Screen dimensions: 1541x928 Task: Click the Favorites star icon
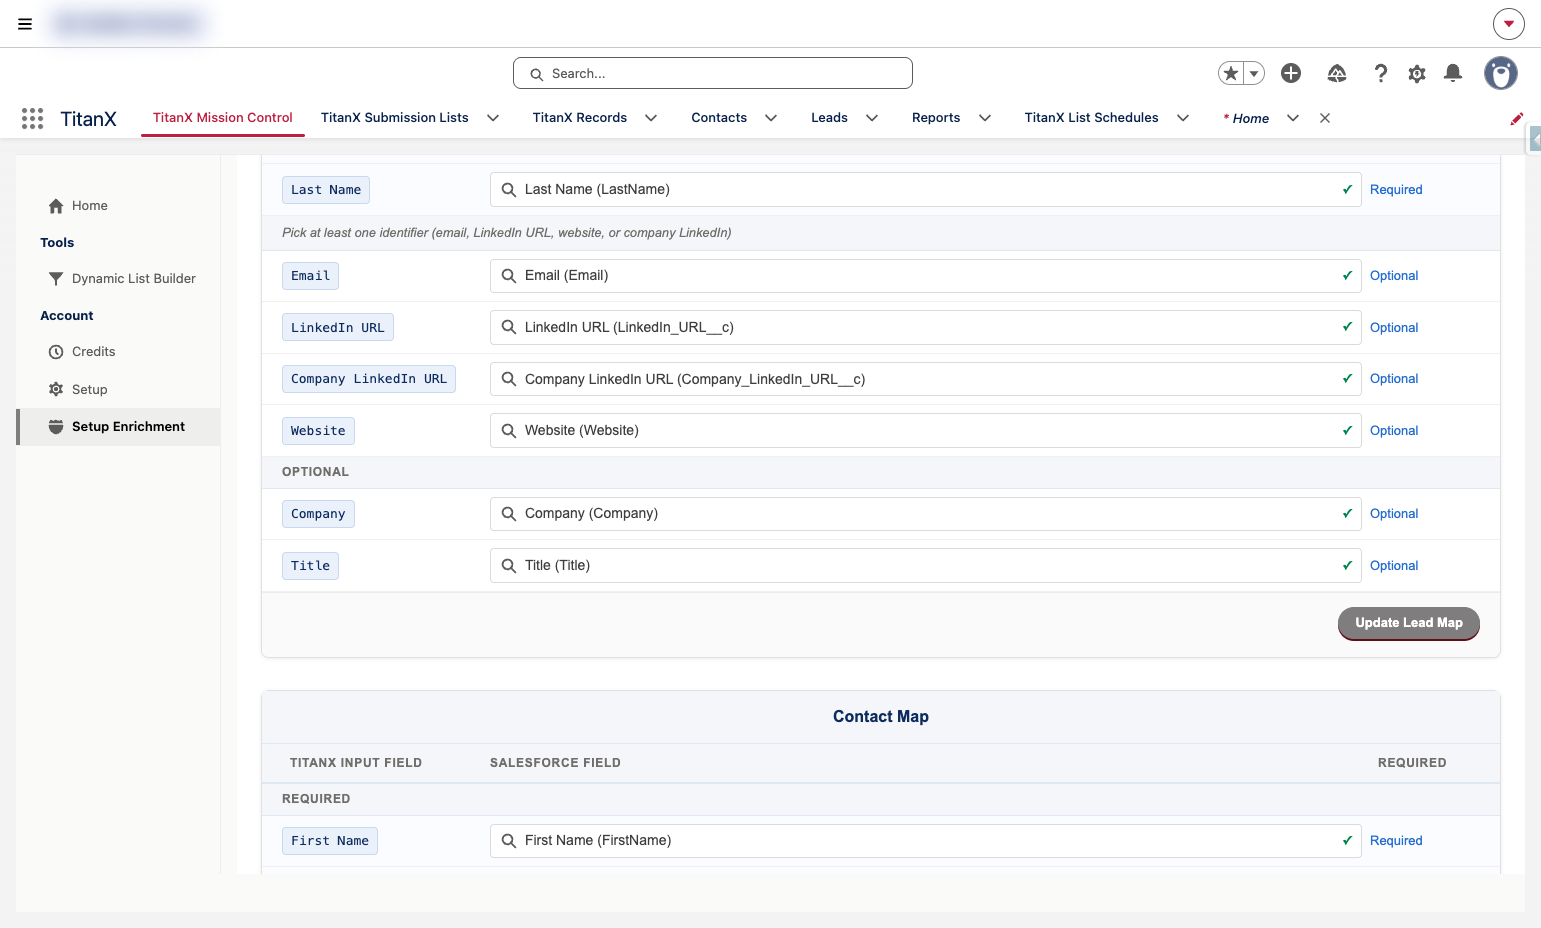tap(1231, 73)
